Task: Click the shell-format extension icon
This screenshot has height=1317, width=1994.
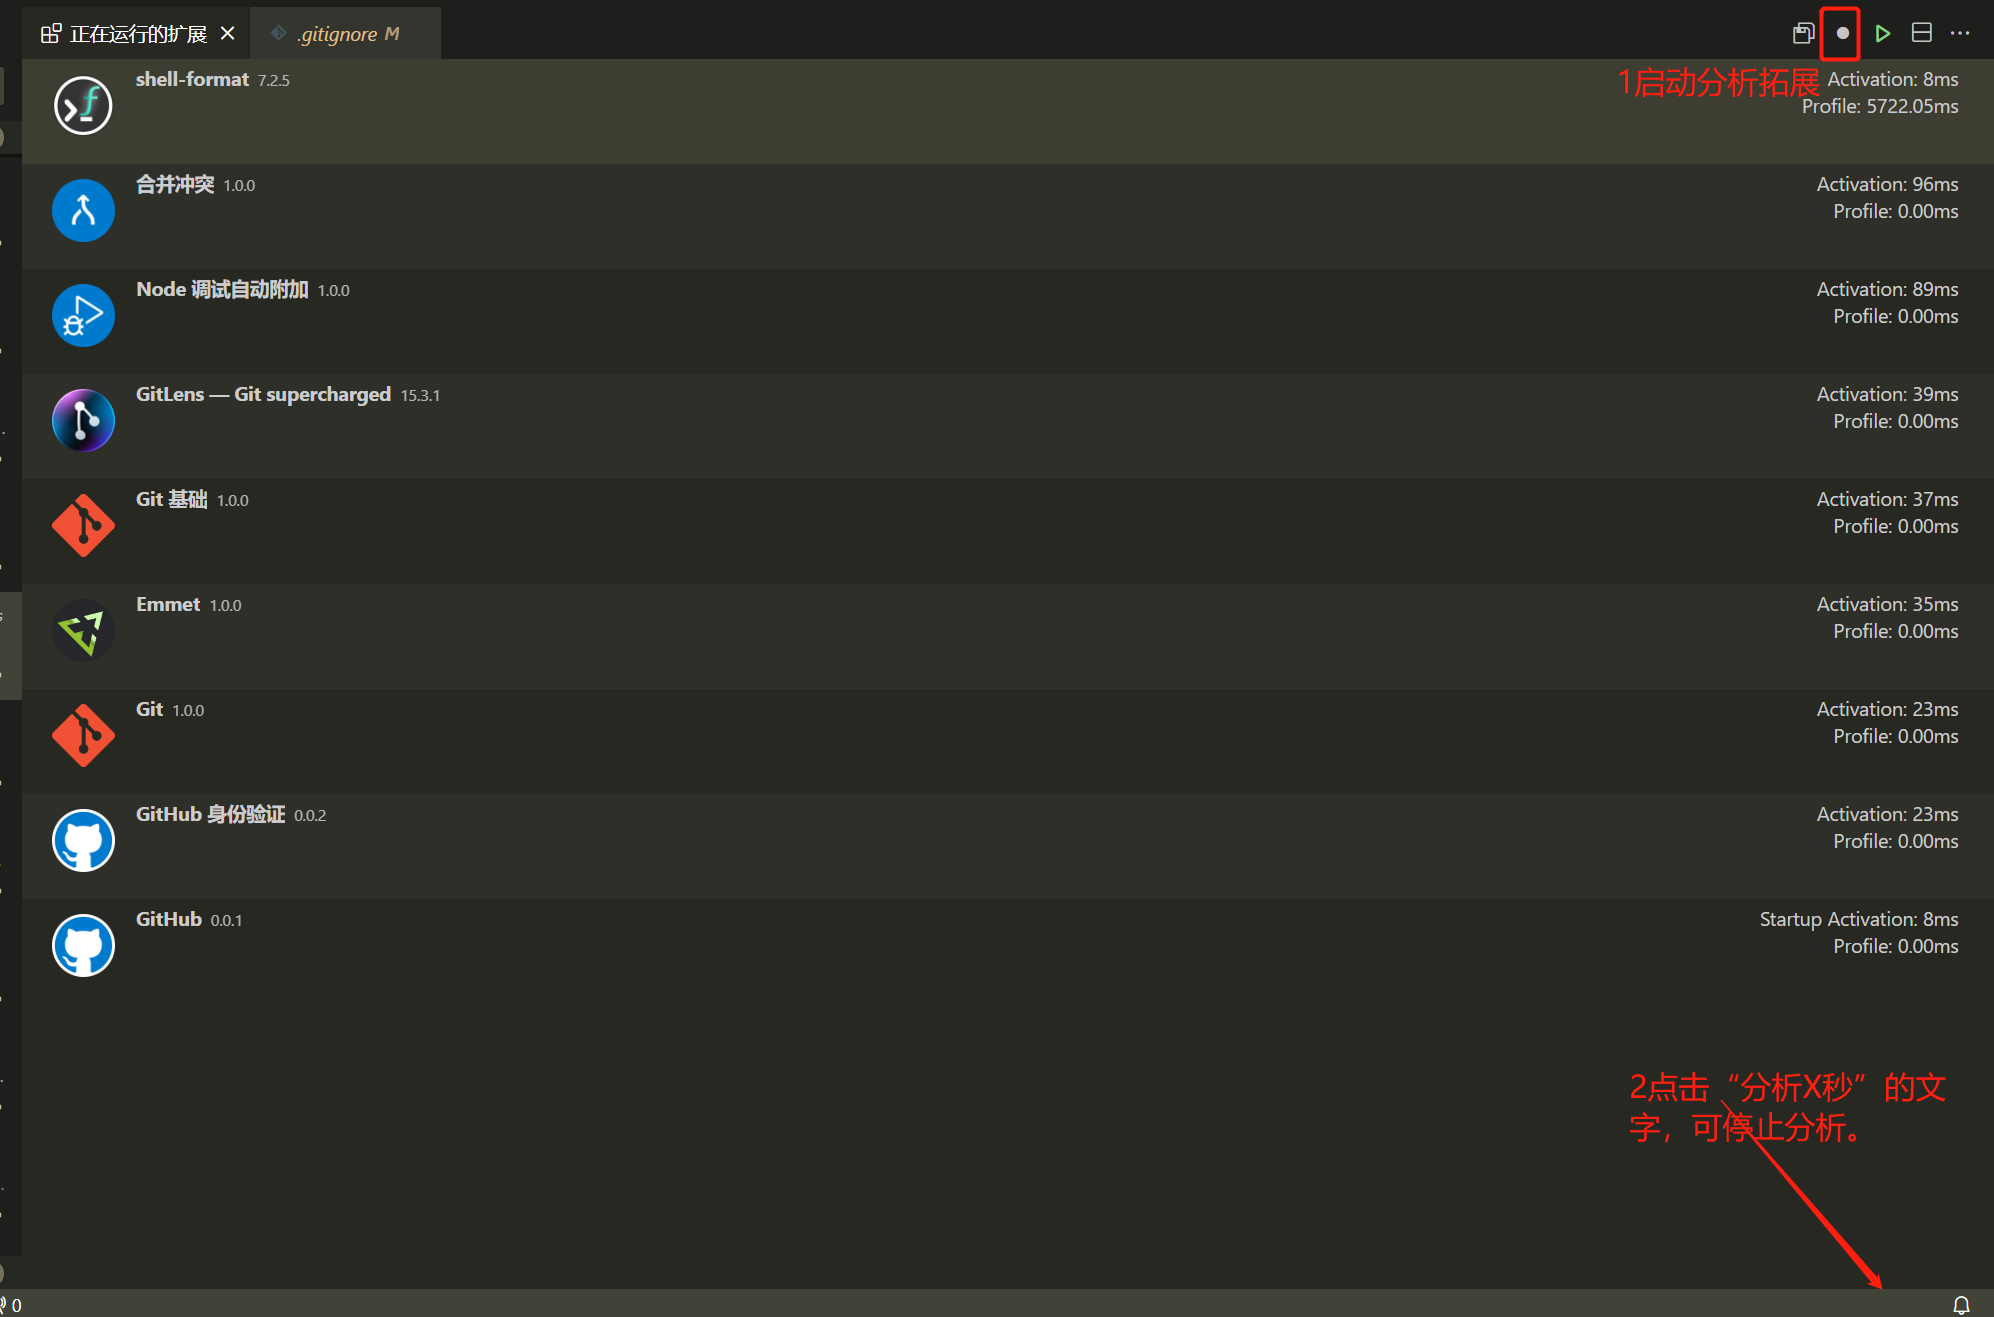Action: (83, 105)
